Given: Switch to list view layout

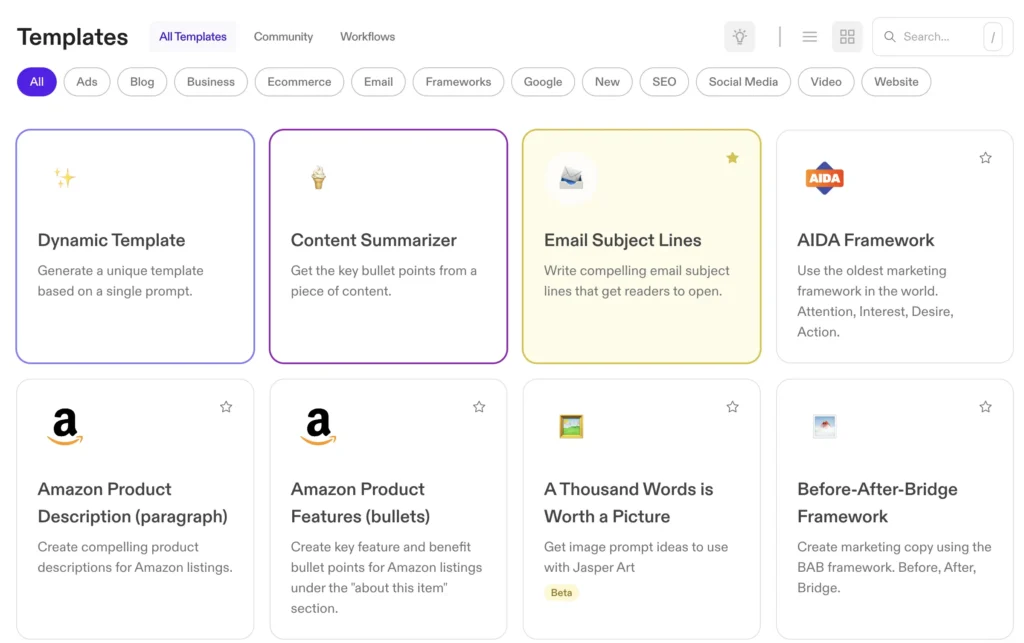Looking at the screenshot, I should [x=809, y=36].
